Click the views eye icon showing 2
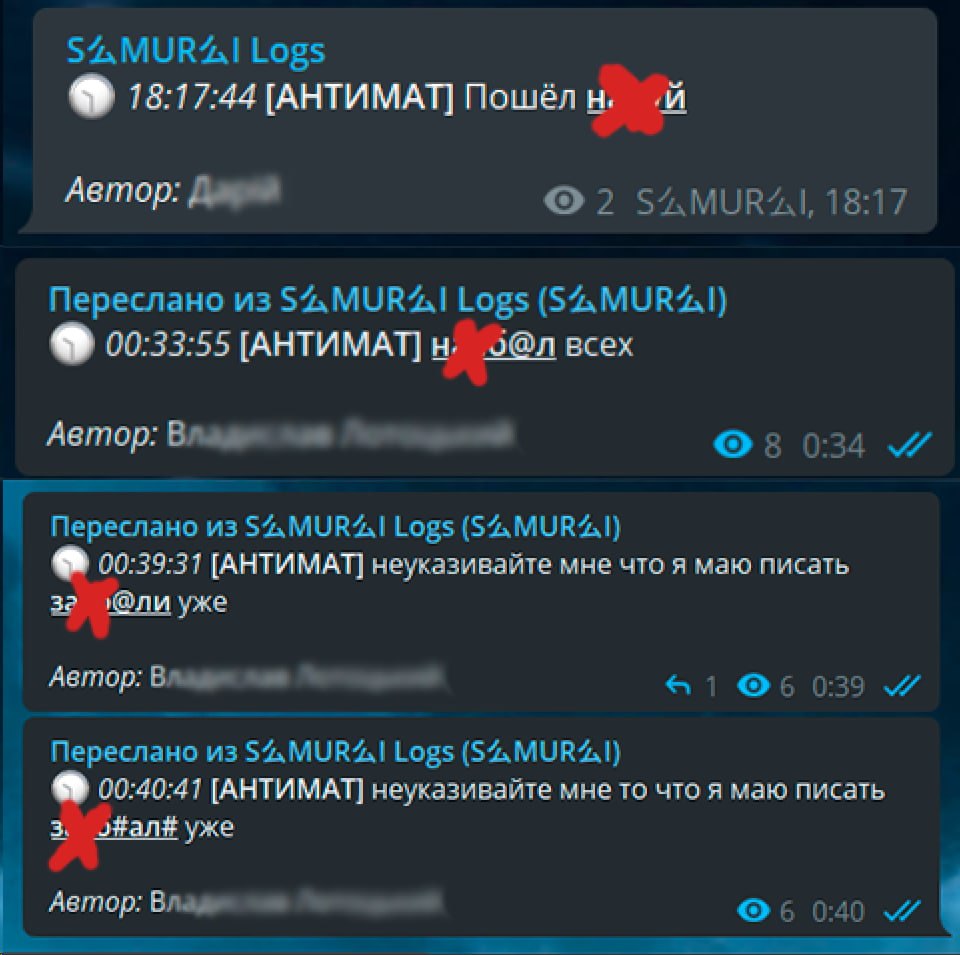The image size is (960, 955). click(x=564, y=201)
